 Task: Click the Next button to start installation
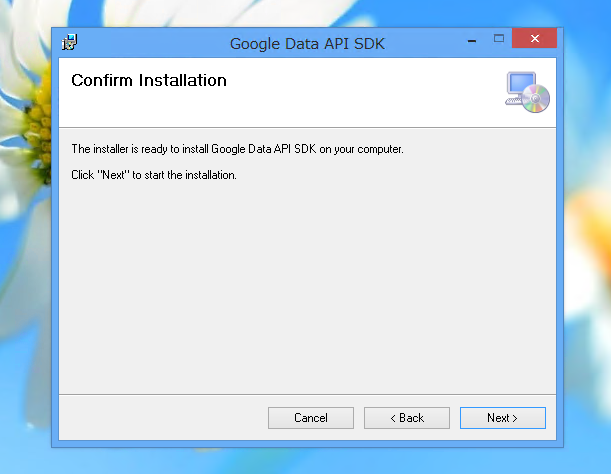point(503,418)
